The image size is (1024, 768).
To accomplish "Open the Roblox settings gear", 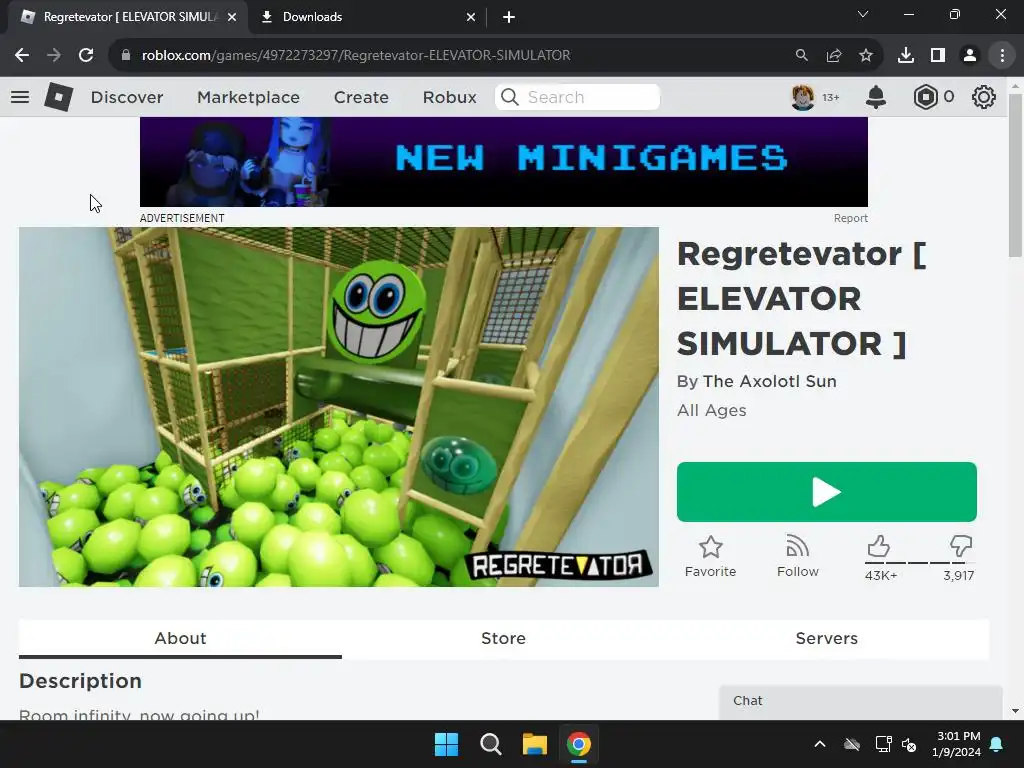I will (x=984, y=97).
